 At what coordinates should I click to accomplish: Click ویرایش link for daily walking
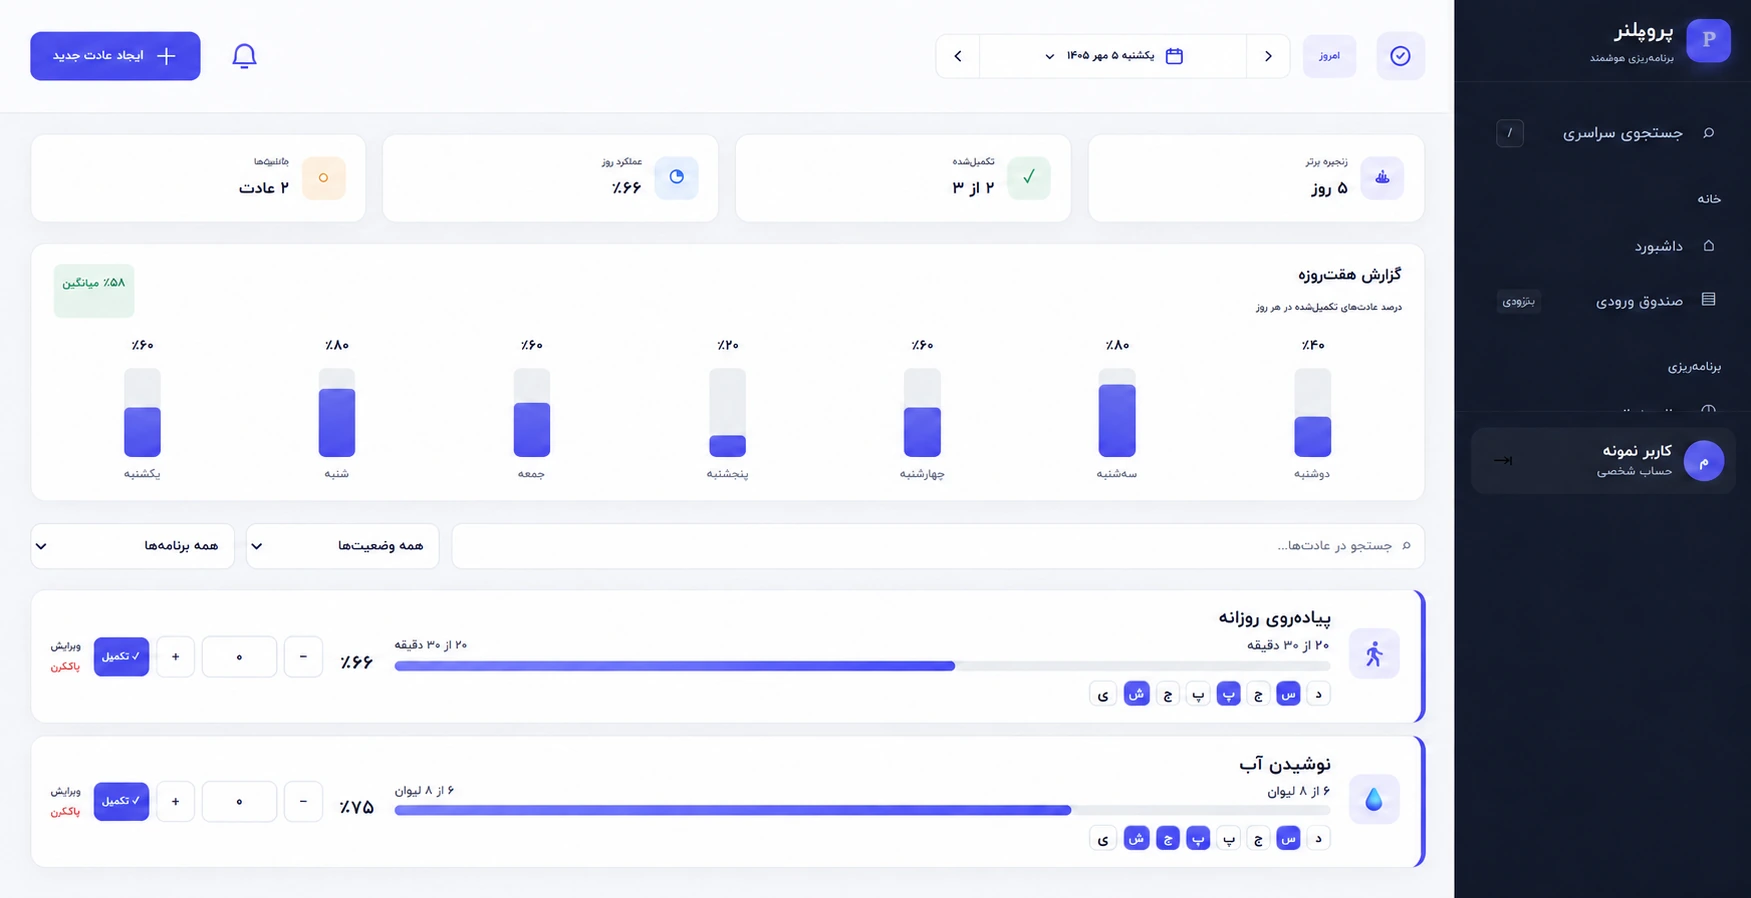[66, 646]
